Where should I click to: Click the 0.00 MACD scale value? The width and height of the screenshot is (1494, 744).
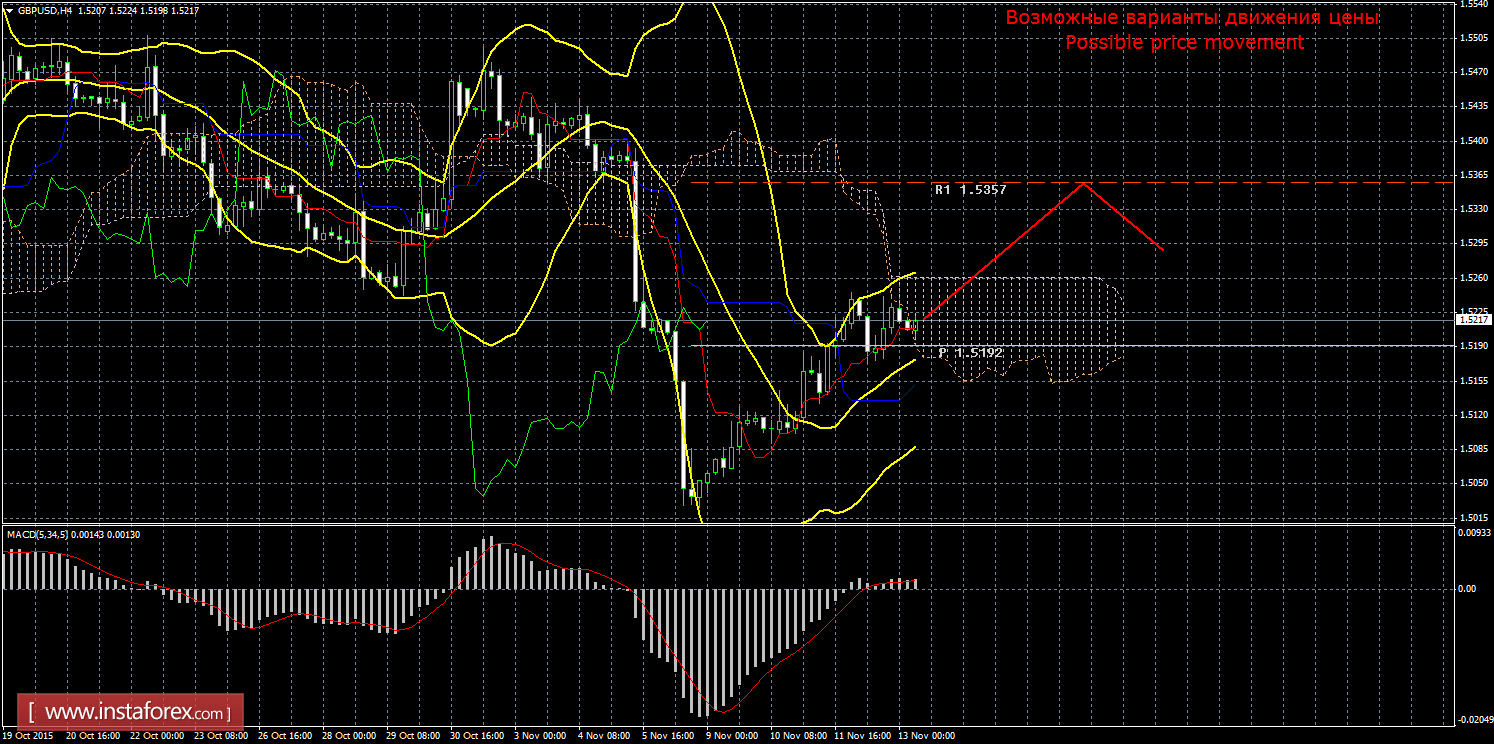click(x=1468, y=589)
